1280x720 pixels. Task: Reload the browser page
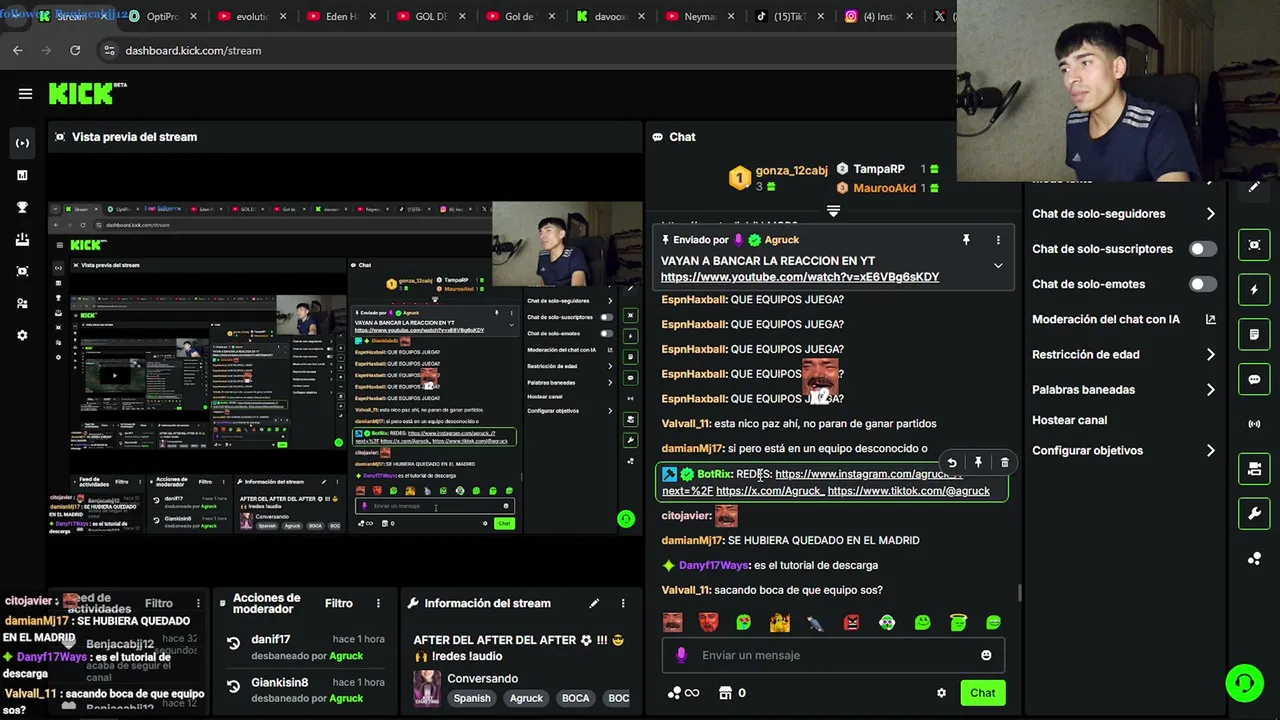[x=75, y=50]
